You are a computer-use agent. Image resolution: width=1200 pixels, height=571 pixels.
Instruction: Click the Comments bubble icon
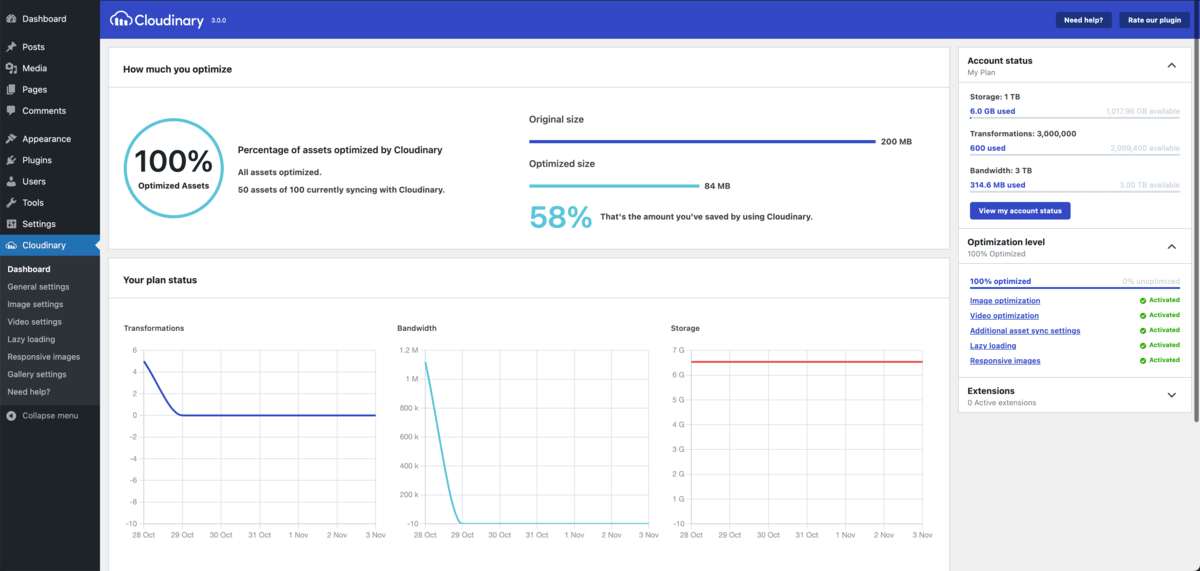pos(11,110)
